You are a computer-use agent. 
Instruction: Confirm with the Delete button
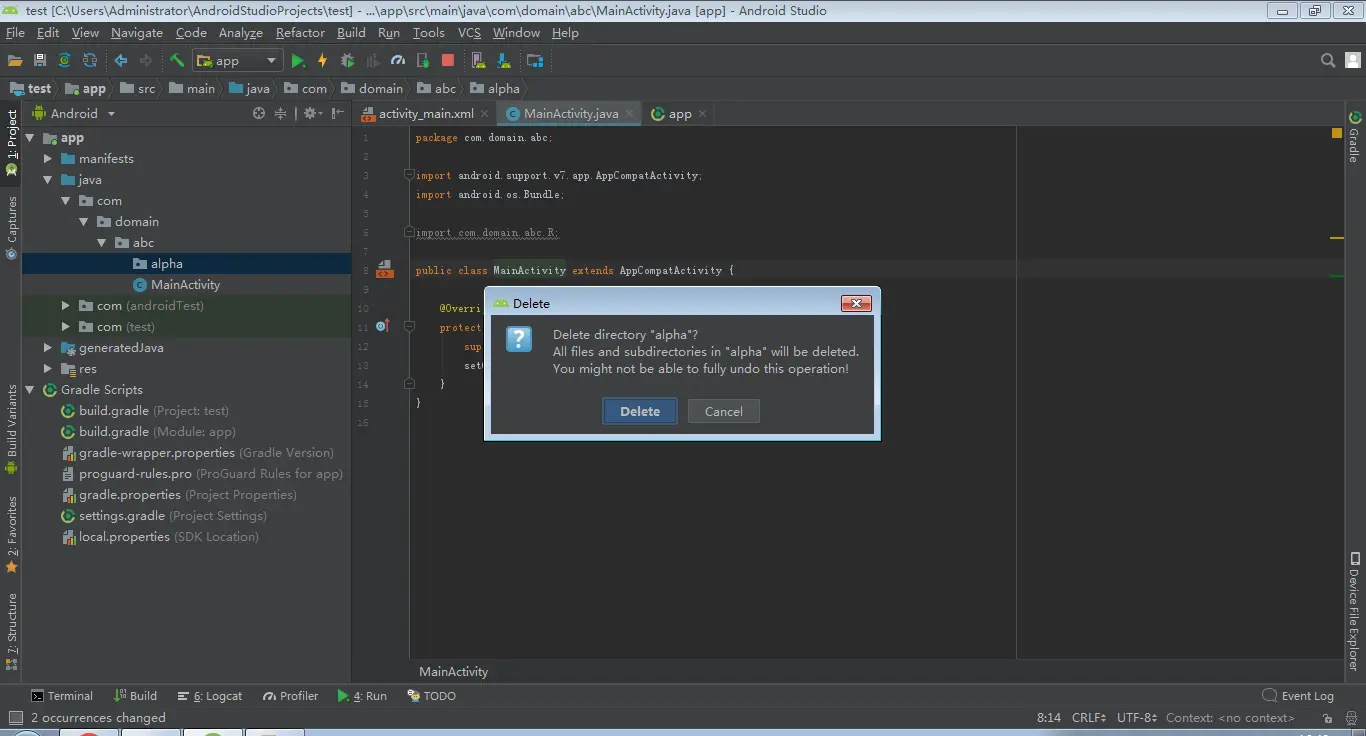click(640, 411)
